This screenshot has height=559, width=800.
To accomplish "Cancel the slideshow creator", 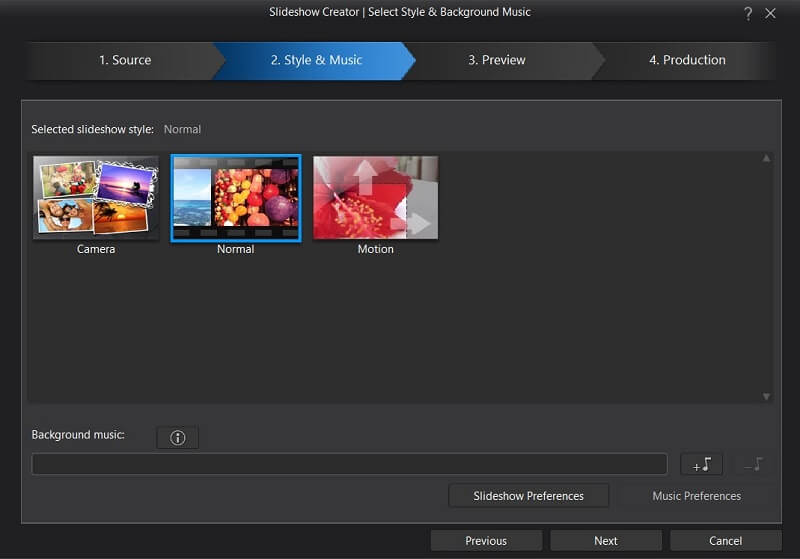I will [x=726, y=541].
